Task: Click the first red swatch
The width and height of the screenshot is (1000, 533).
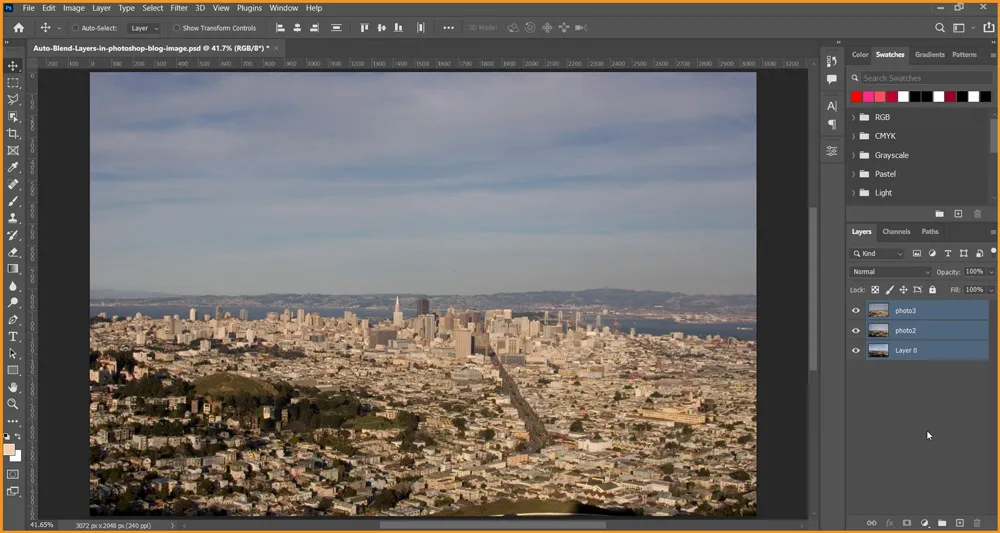Action: pos(857,97)
